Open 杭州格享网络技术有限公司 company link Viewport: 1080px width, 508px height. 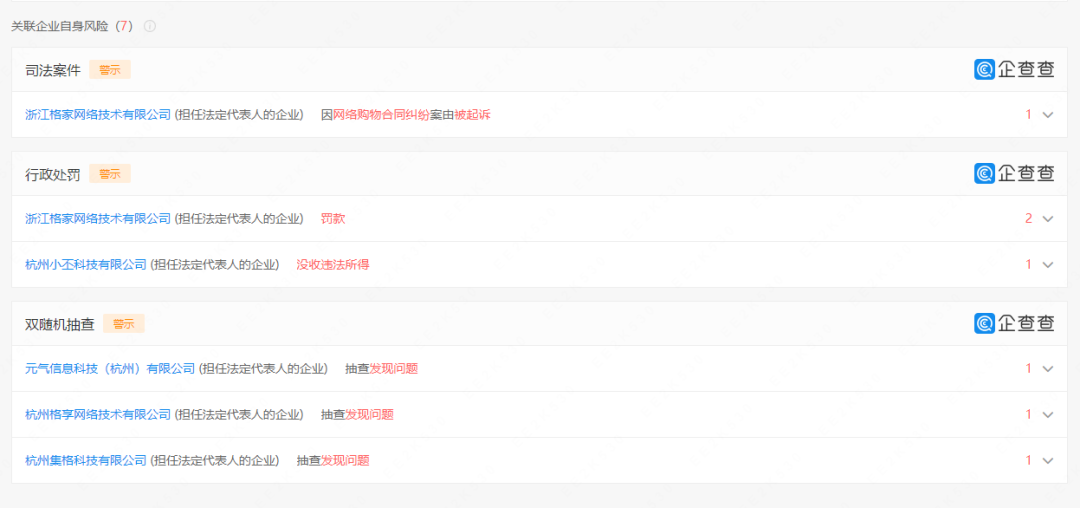pos(98,414)
